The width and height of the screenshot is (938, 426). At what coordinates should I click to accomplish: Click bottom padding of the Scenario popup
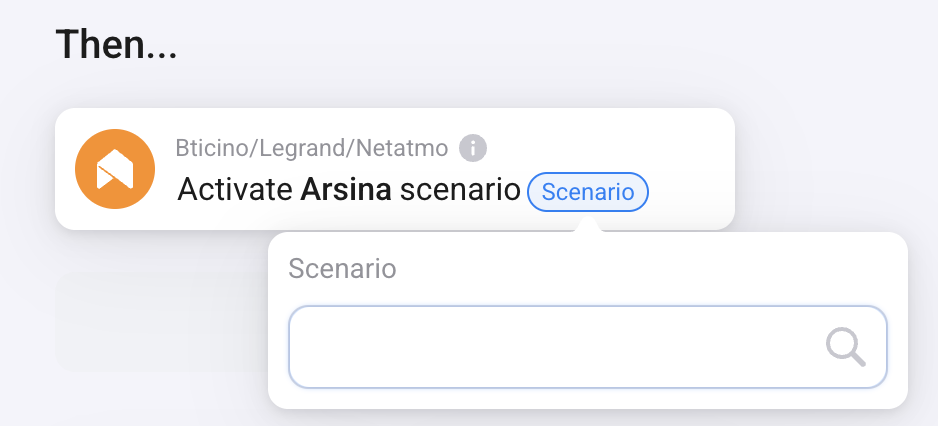[588, 398]
